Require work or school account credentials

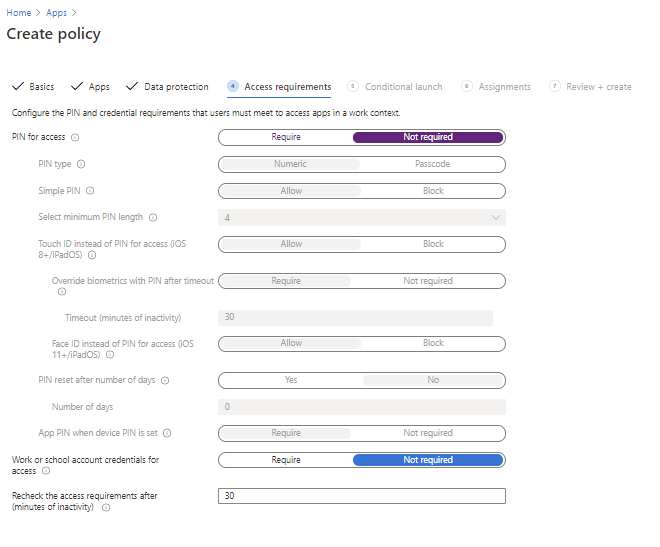tap(285, 460)
